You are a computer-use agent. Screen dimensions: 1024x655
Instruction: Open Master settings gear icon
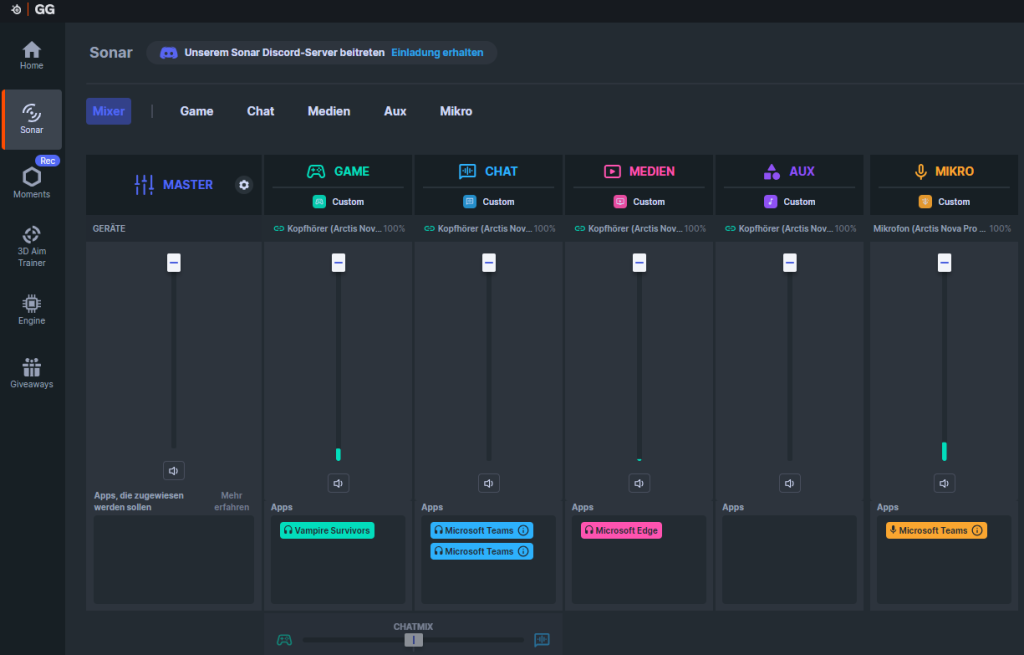(243, 185)
